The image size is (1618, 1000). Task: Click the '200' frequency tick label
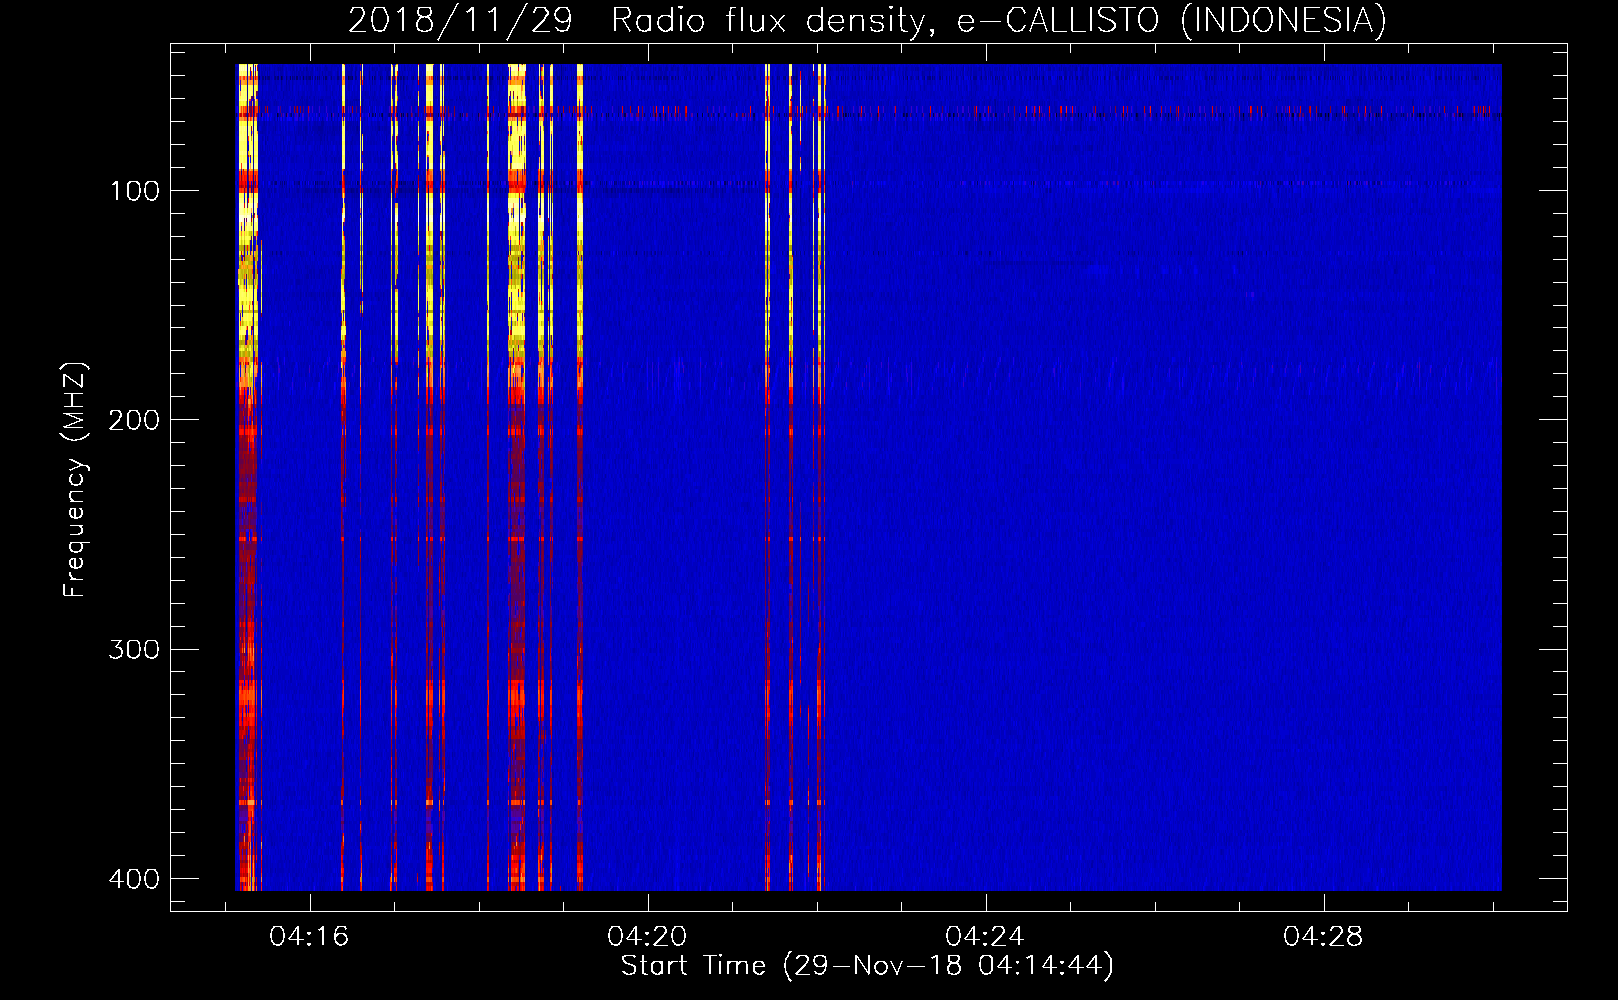tap(134, 420)
